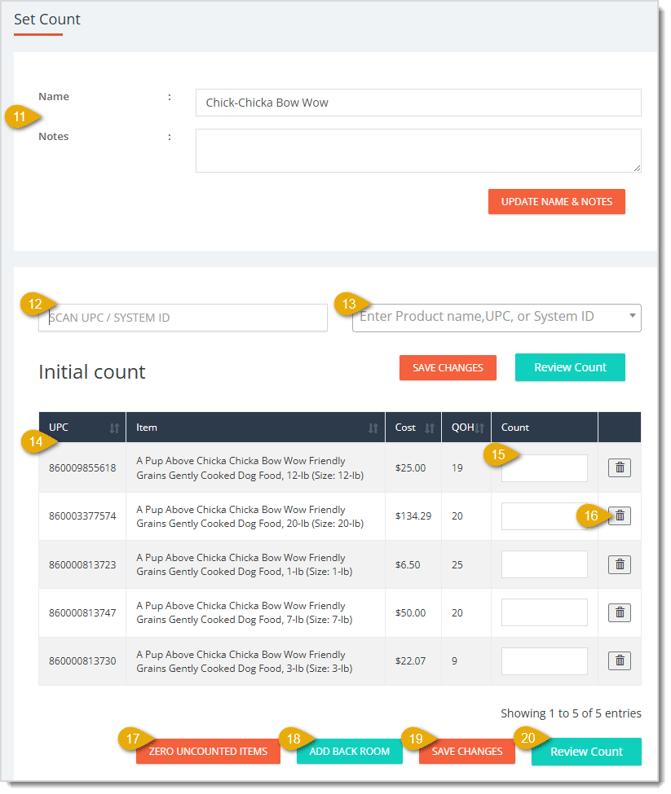Click the Notes resize handle corner
This screenshot has height=794, width=671.
637,168
